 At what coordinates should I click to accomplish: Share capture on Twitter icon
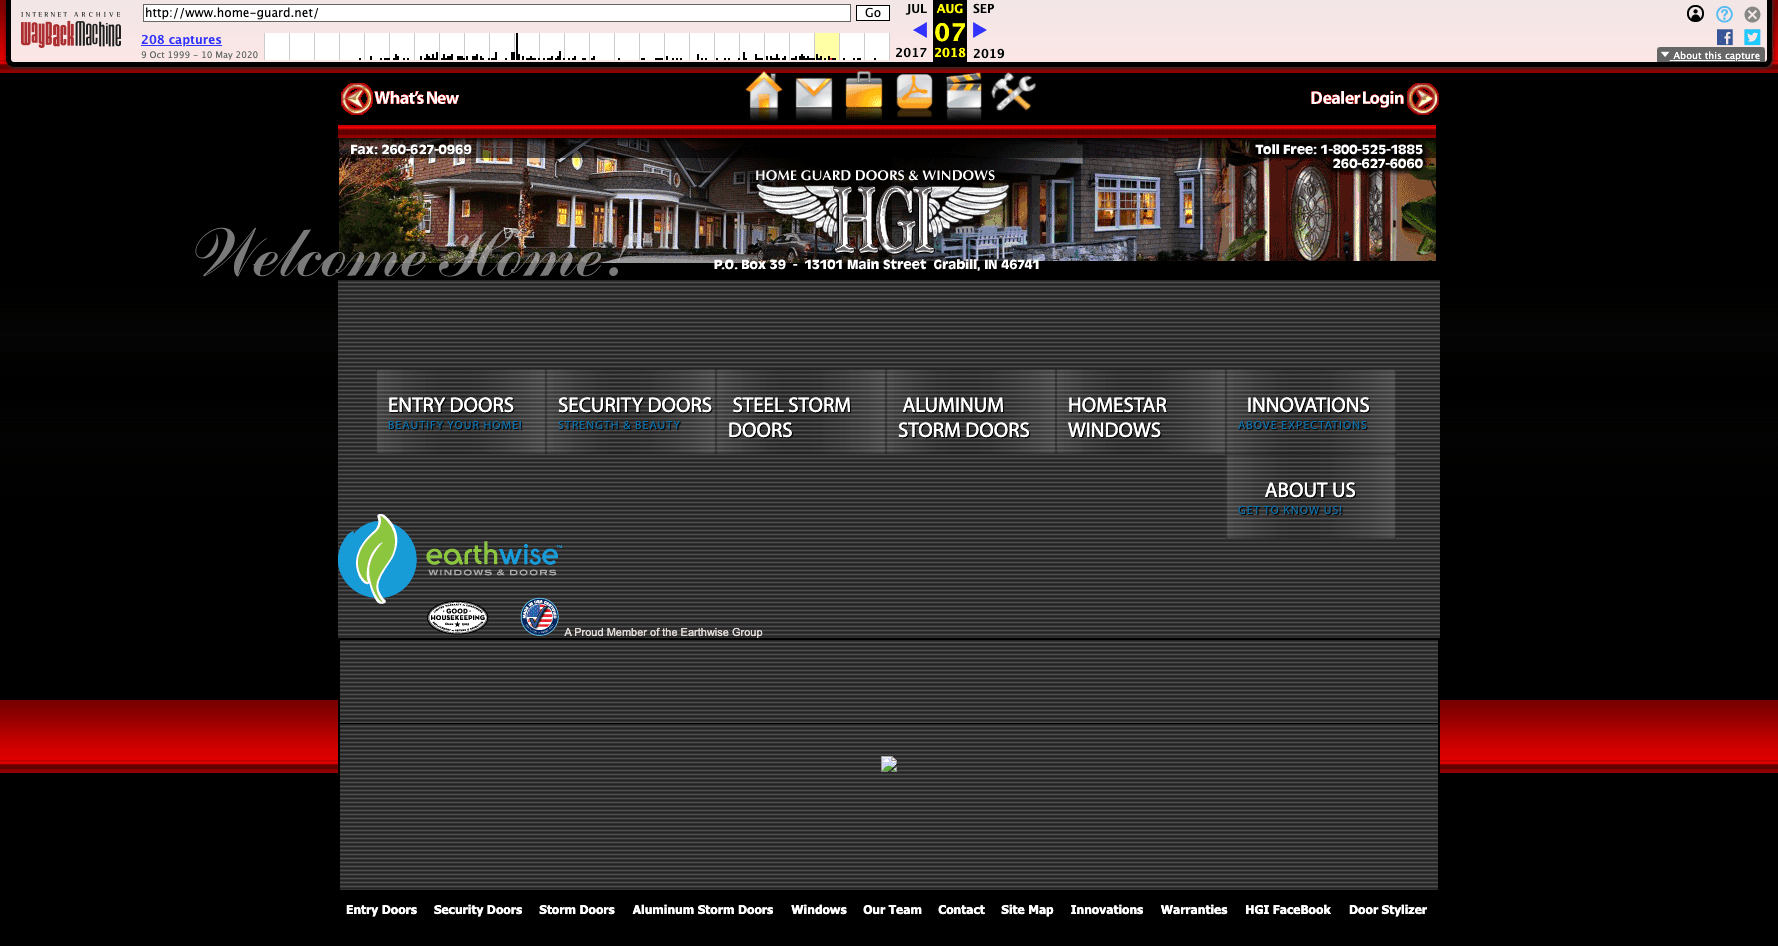coord(1752,37)
